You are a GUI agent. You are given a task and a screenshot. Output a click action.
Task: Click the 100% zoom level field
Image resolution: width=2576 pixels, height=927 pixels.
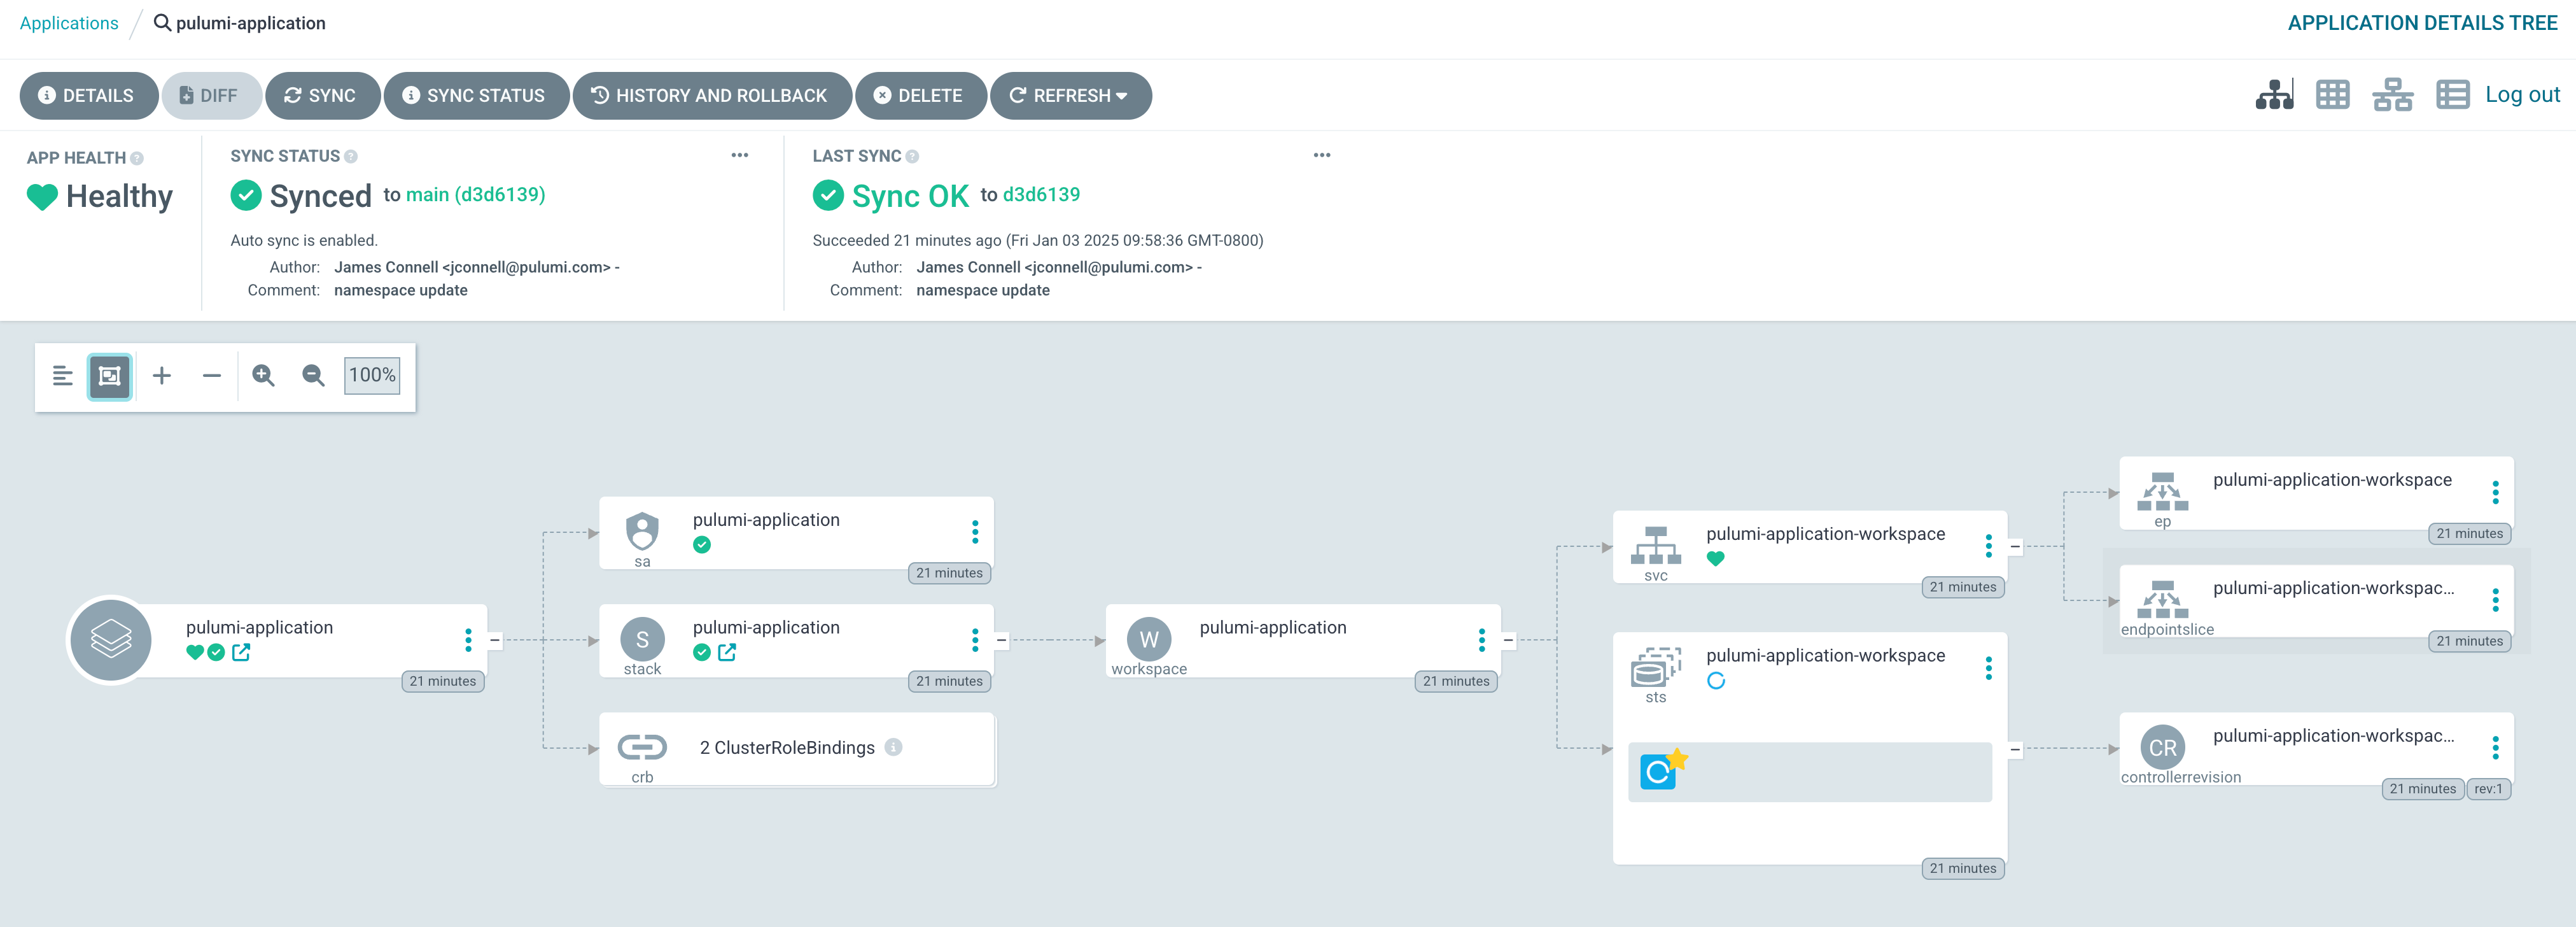372,375
